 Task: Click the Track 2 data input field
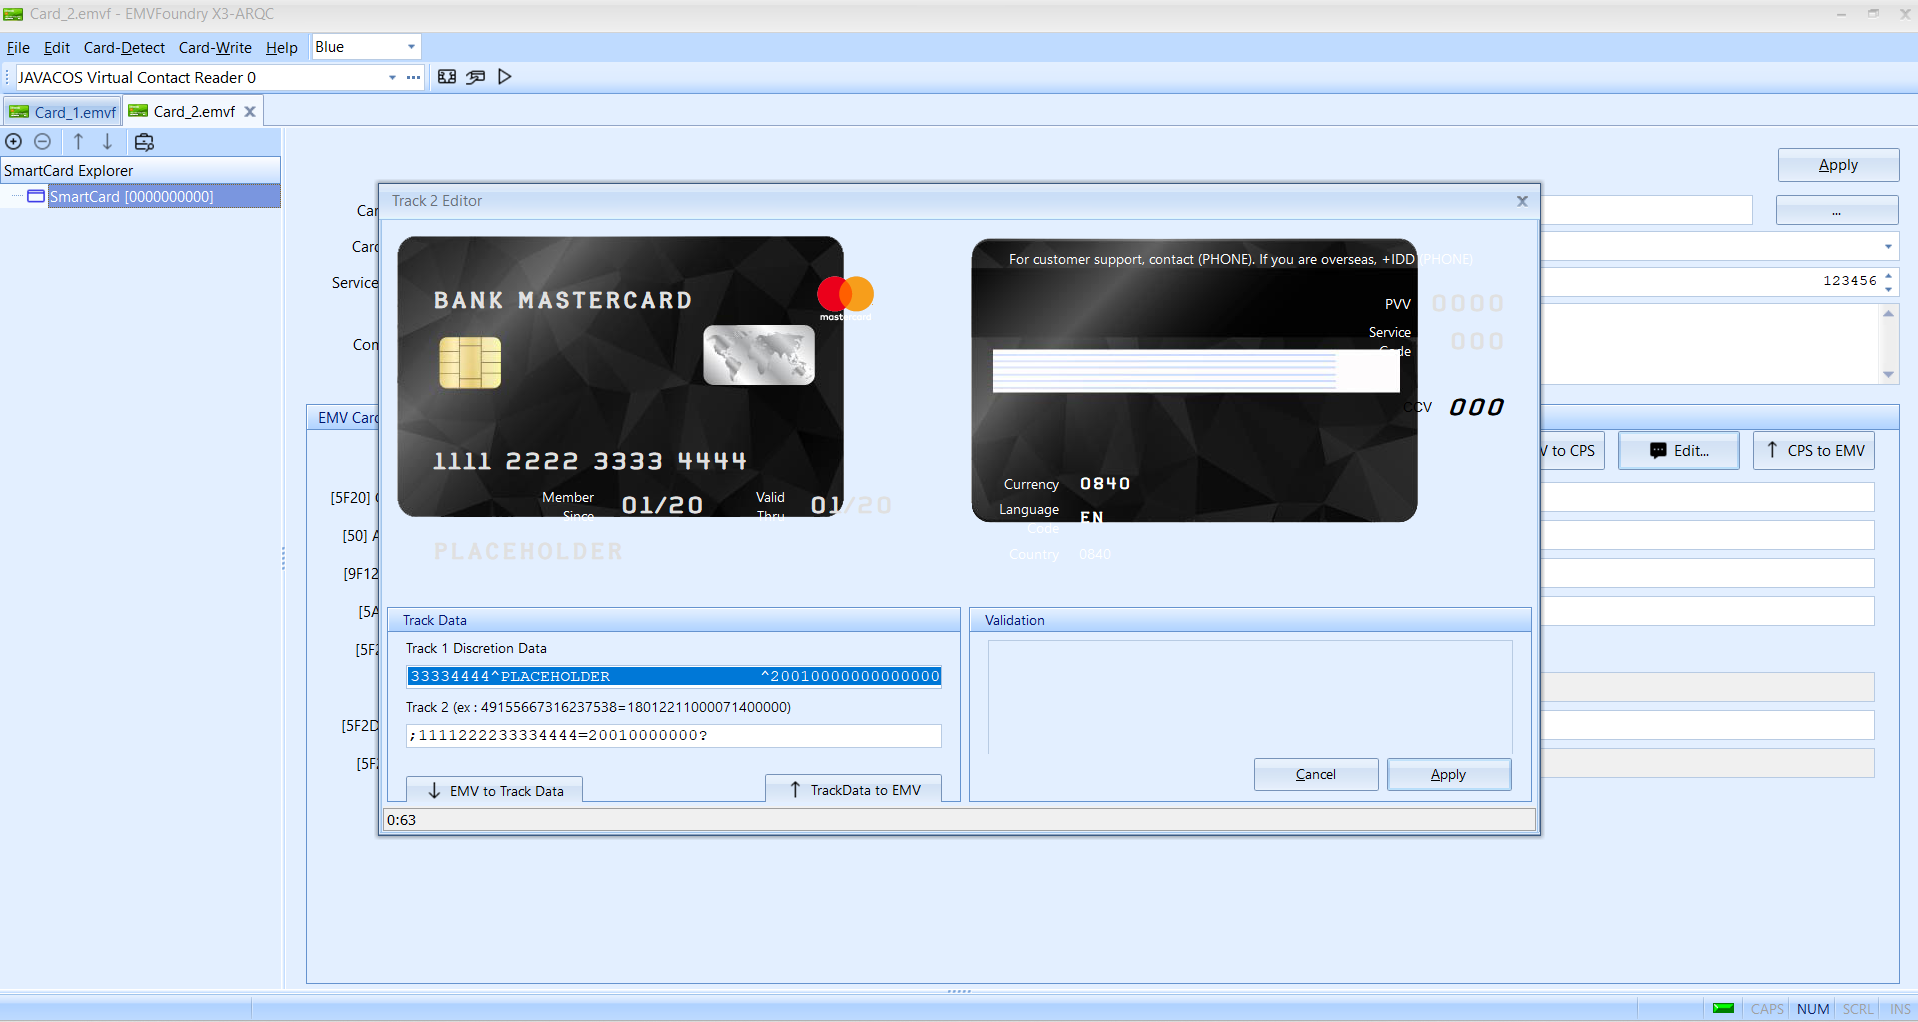tap(673, 736)
